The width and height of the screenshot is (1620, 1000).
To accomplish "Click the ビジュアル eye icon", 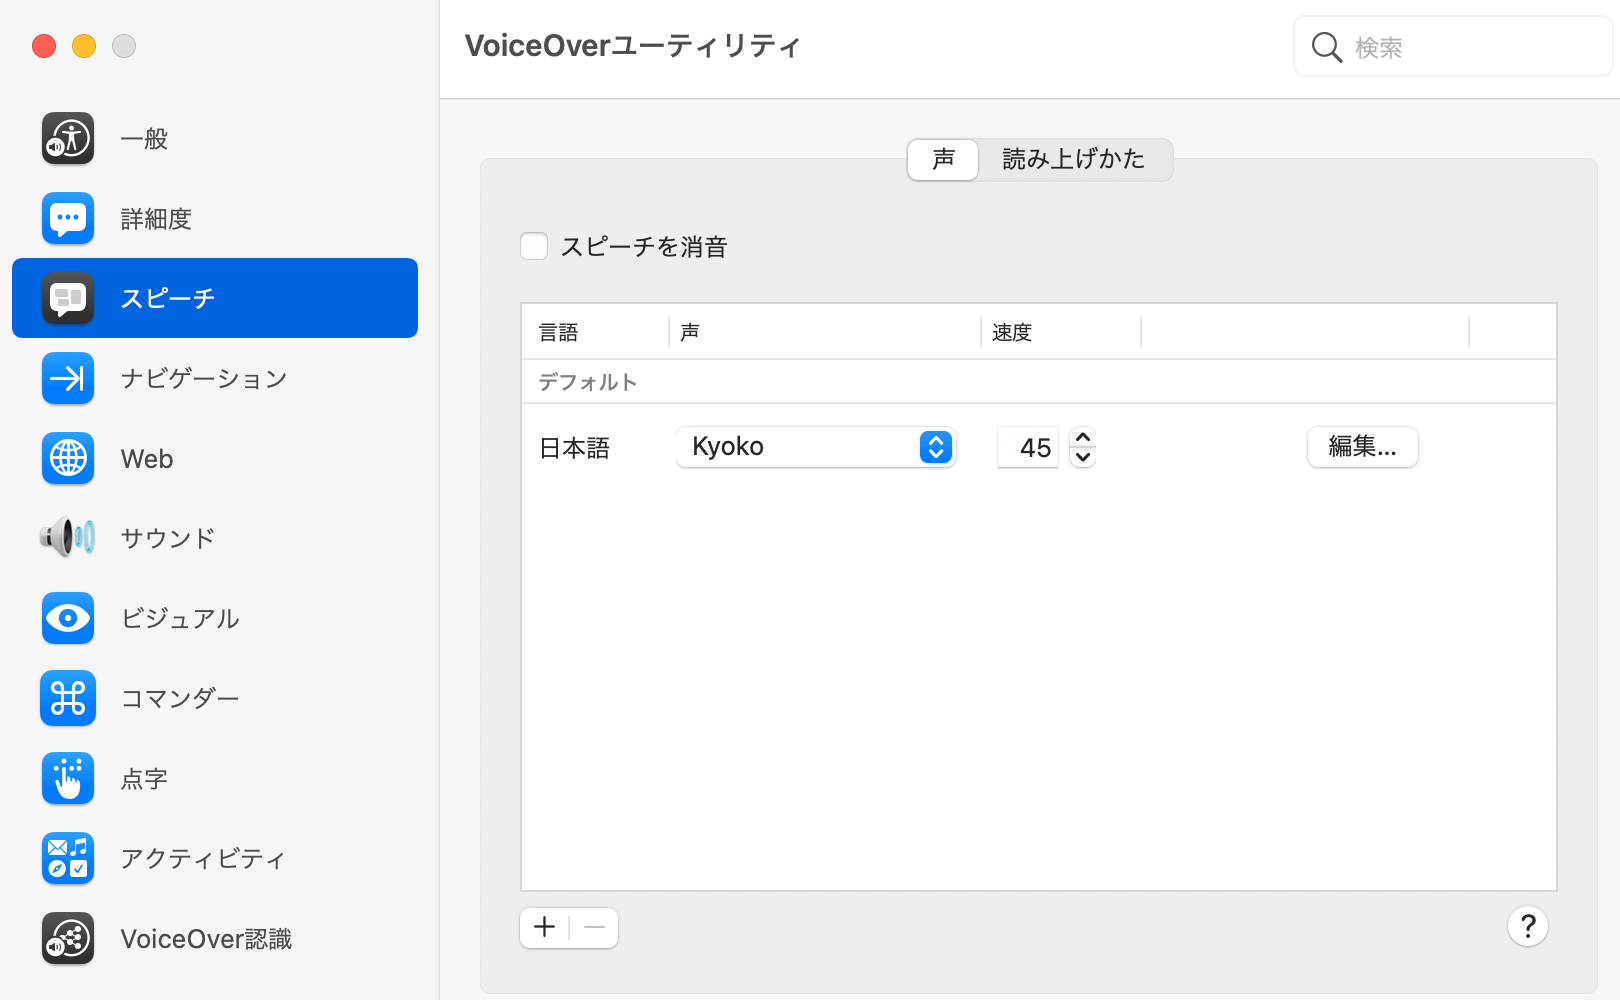I will [x=68, y=618].
